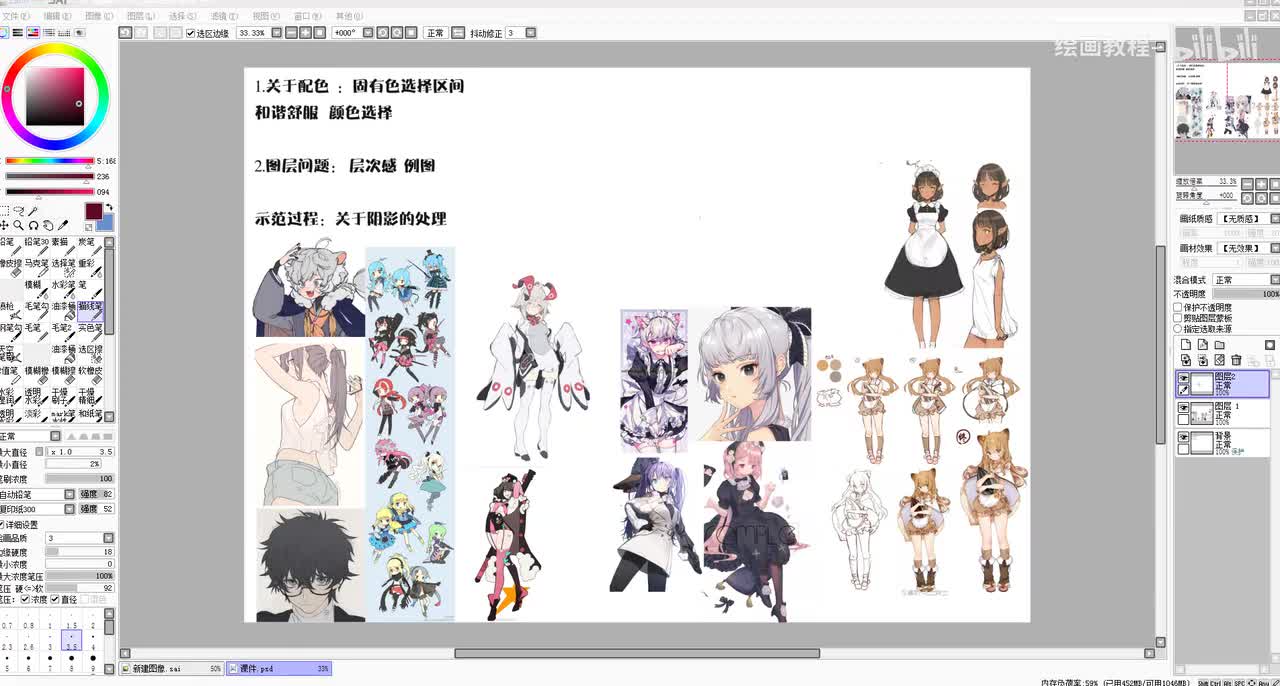The width and height of the screenshot is (1280, 686).
Task: Enable 剪贴图层蒙板 clipping group
Action: point(1177,318)
